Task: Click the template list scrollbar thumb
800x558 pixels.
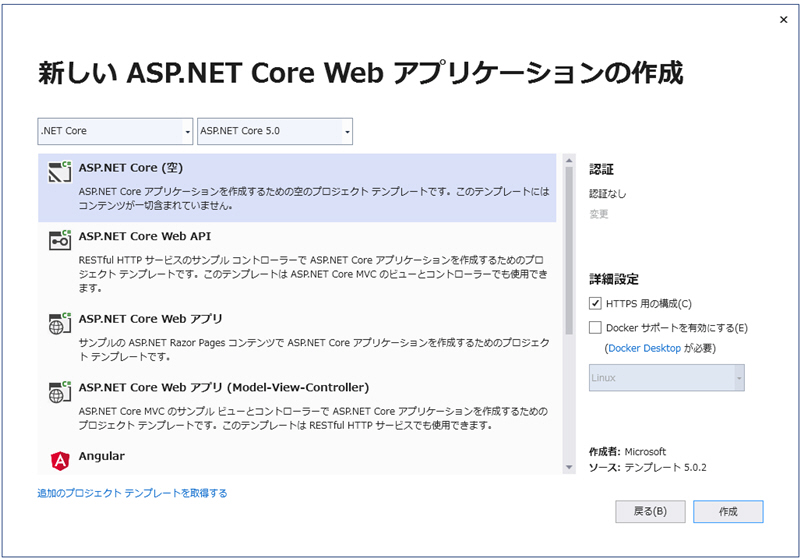Action: [x=569, y=251]
